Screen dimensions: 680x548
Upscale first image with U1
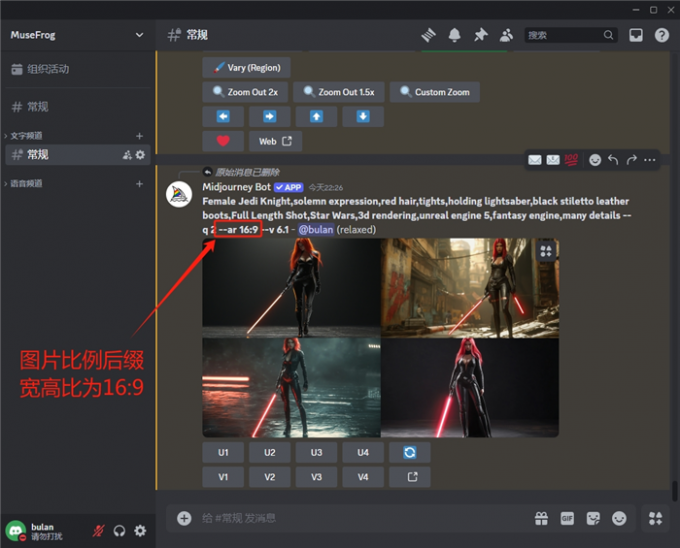point(223,453)
